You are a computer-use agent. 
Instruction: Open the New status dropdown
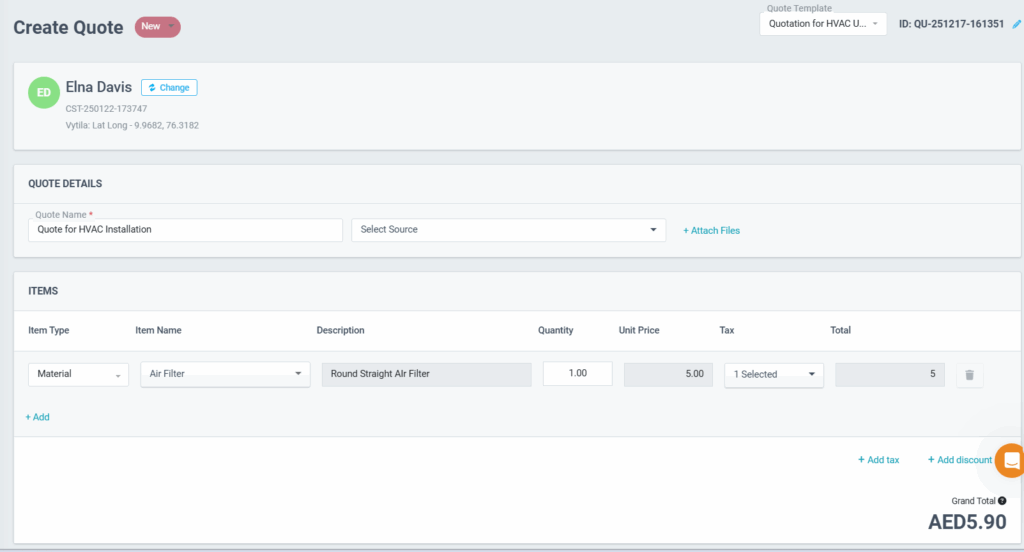pos(158,27)
